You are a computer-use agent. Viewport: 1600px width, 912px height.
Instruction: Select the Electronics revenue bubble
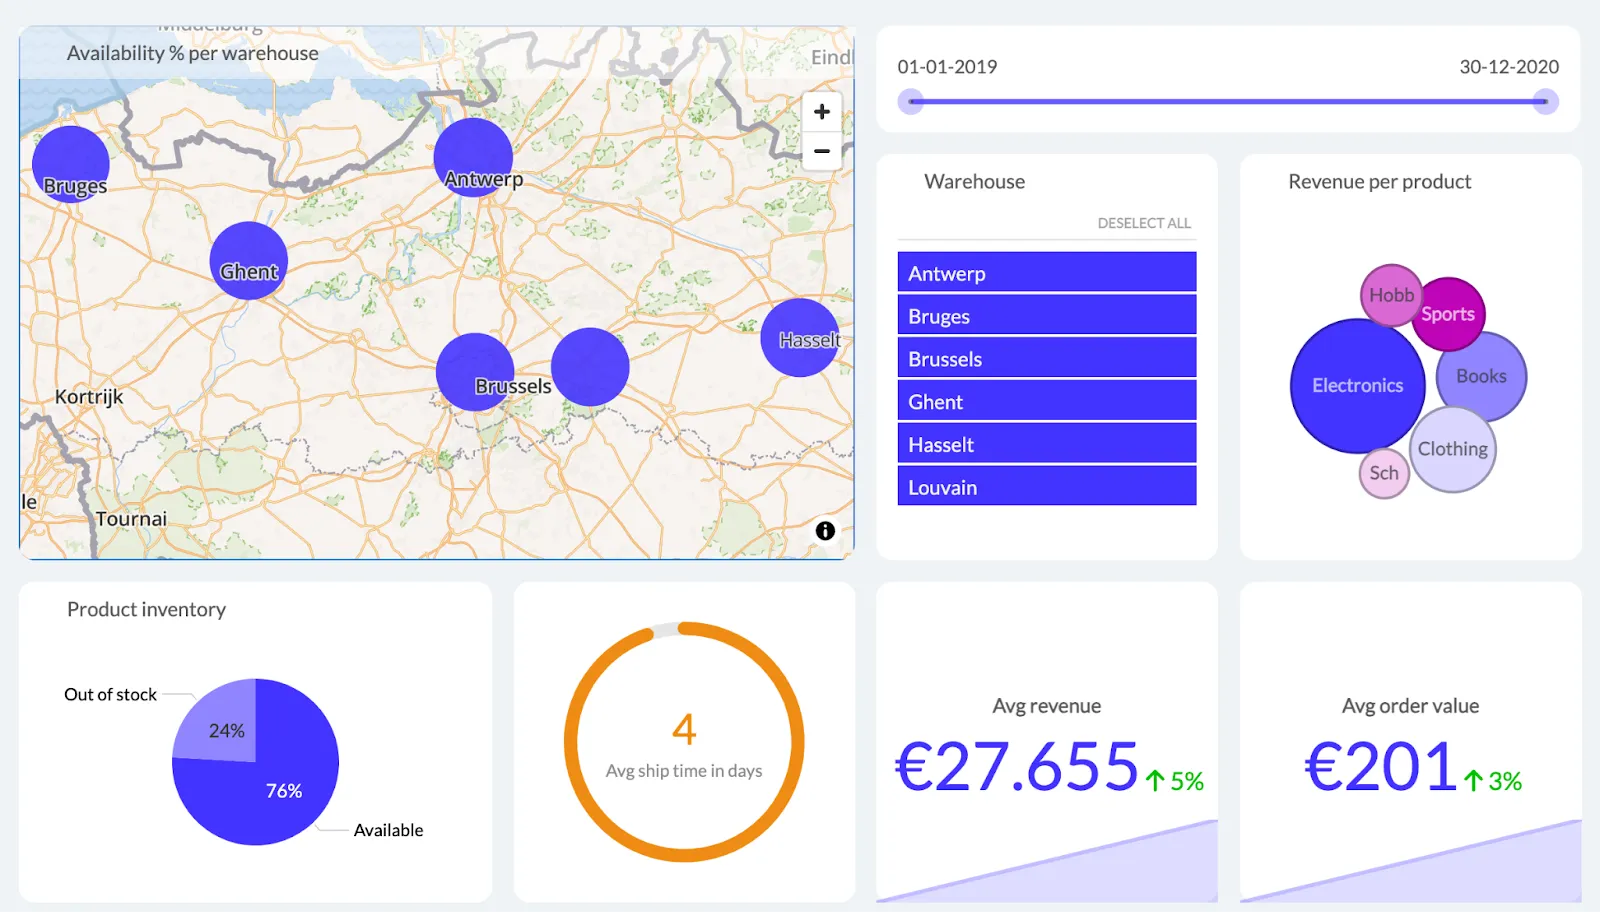coord(1358,386)
